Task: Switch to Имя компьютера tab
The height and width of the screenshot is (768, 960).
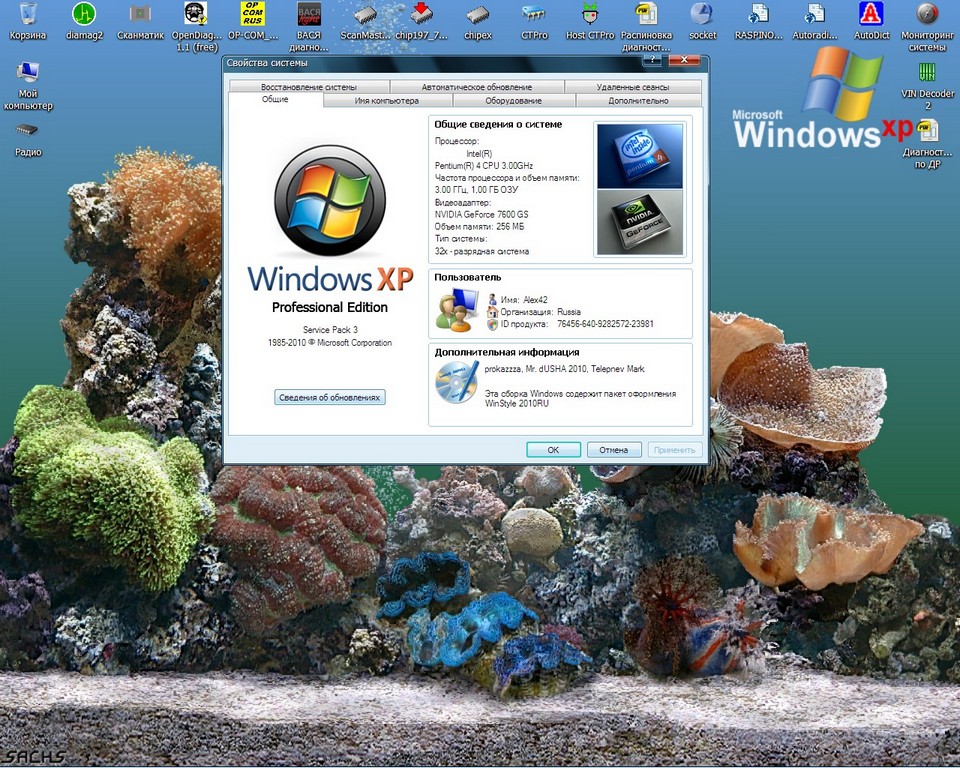Action: (x=387, y=100)
